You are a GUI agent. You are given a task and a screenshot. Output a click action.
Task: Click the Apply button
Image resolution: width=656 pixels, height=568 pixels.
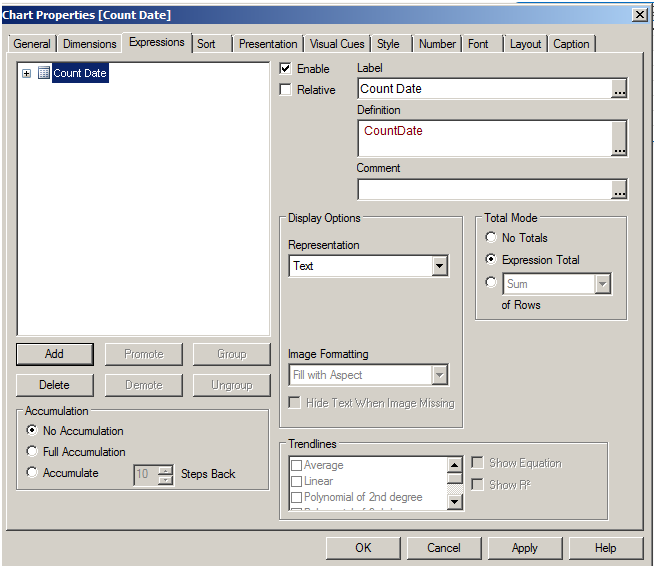click(x=524, y=548)
